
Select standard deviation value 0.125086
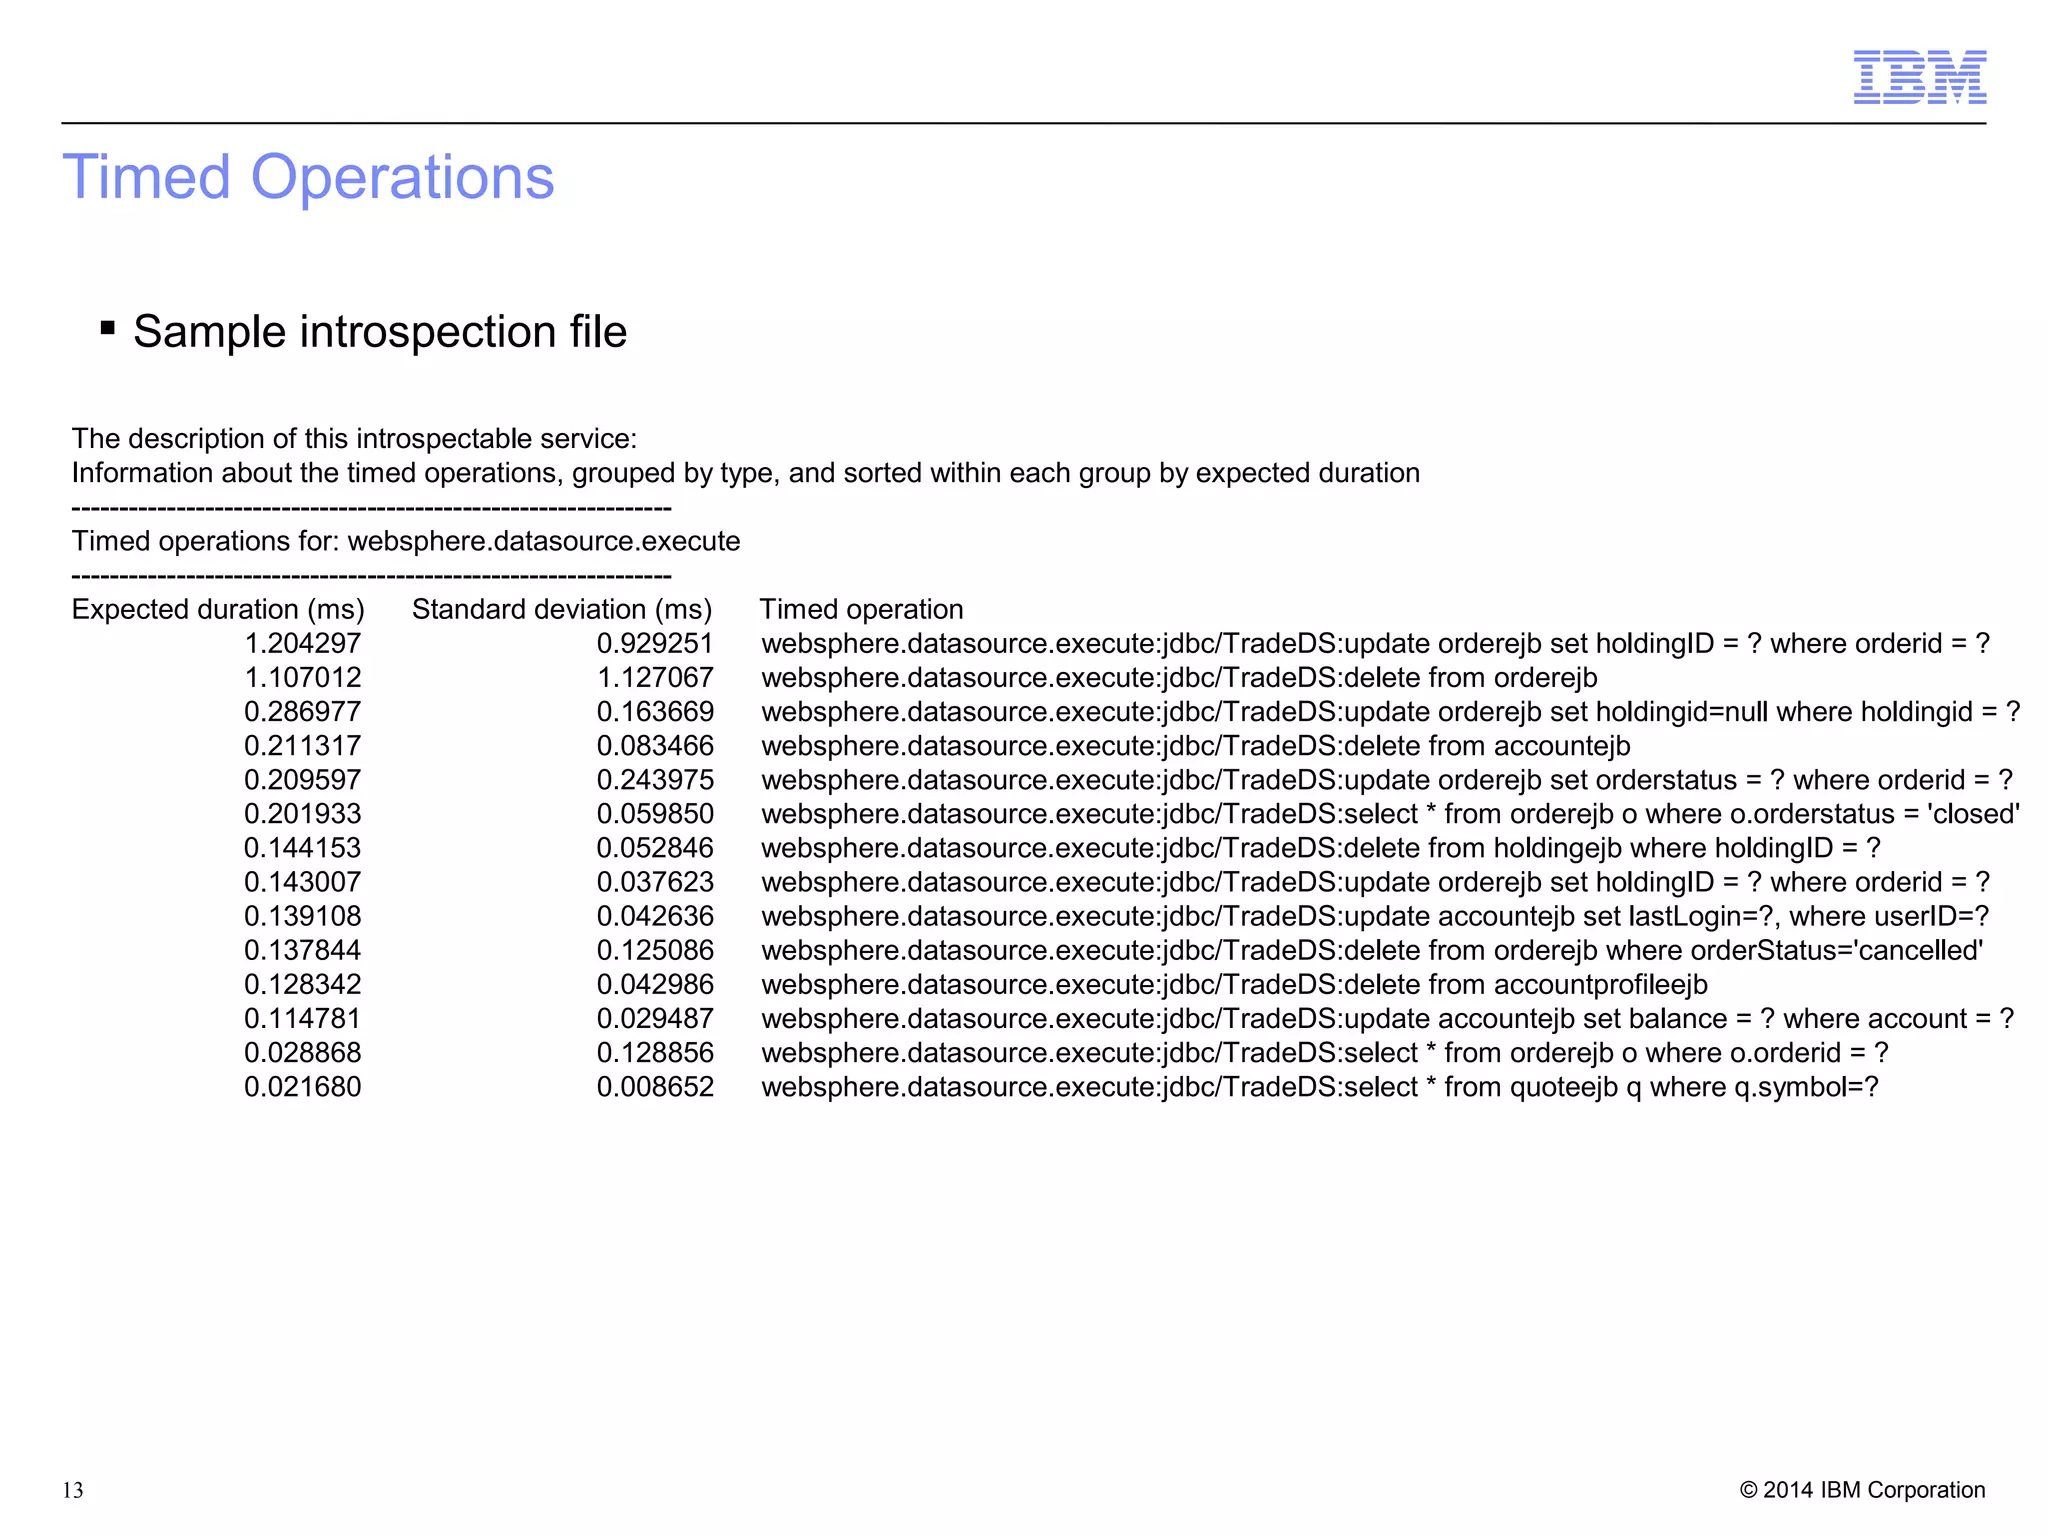coord(655,950)
